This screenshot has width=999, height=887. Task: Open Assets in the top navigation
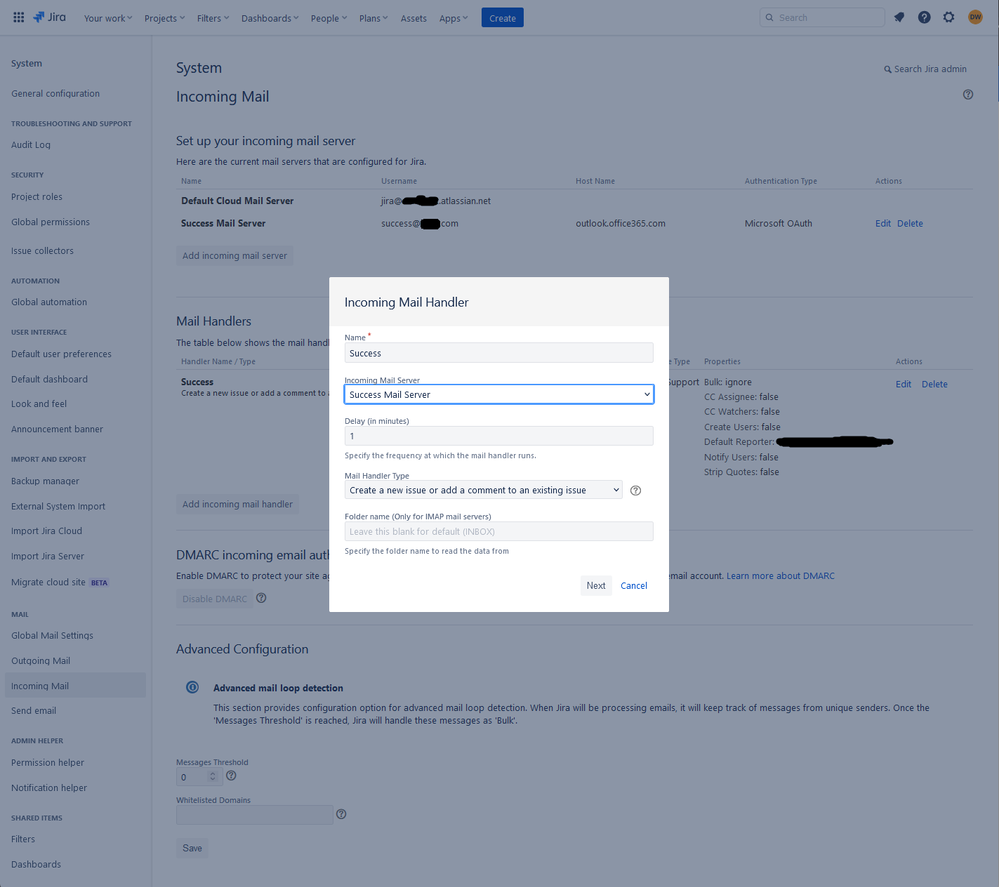[413, 18]
